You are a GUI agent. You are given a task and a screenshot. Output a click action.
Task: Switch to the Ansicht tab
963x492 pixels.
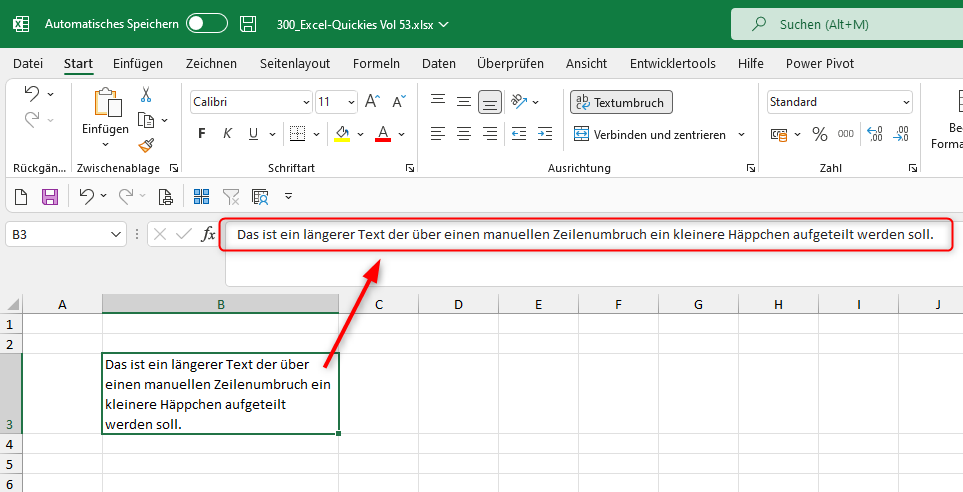tap(586, 63)
